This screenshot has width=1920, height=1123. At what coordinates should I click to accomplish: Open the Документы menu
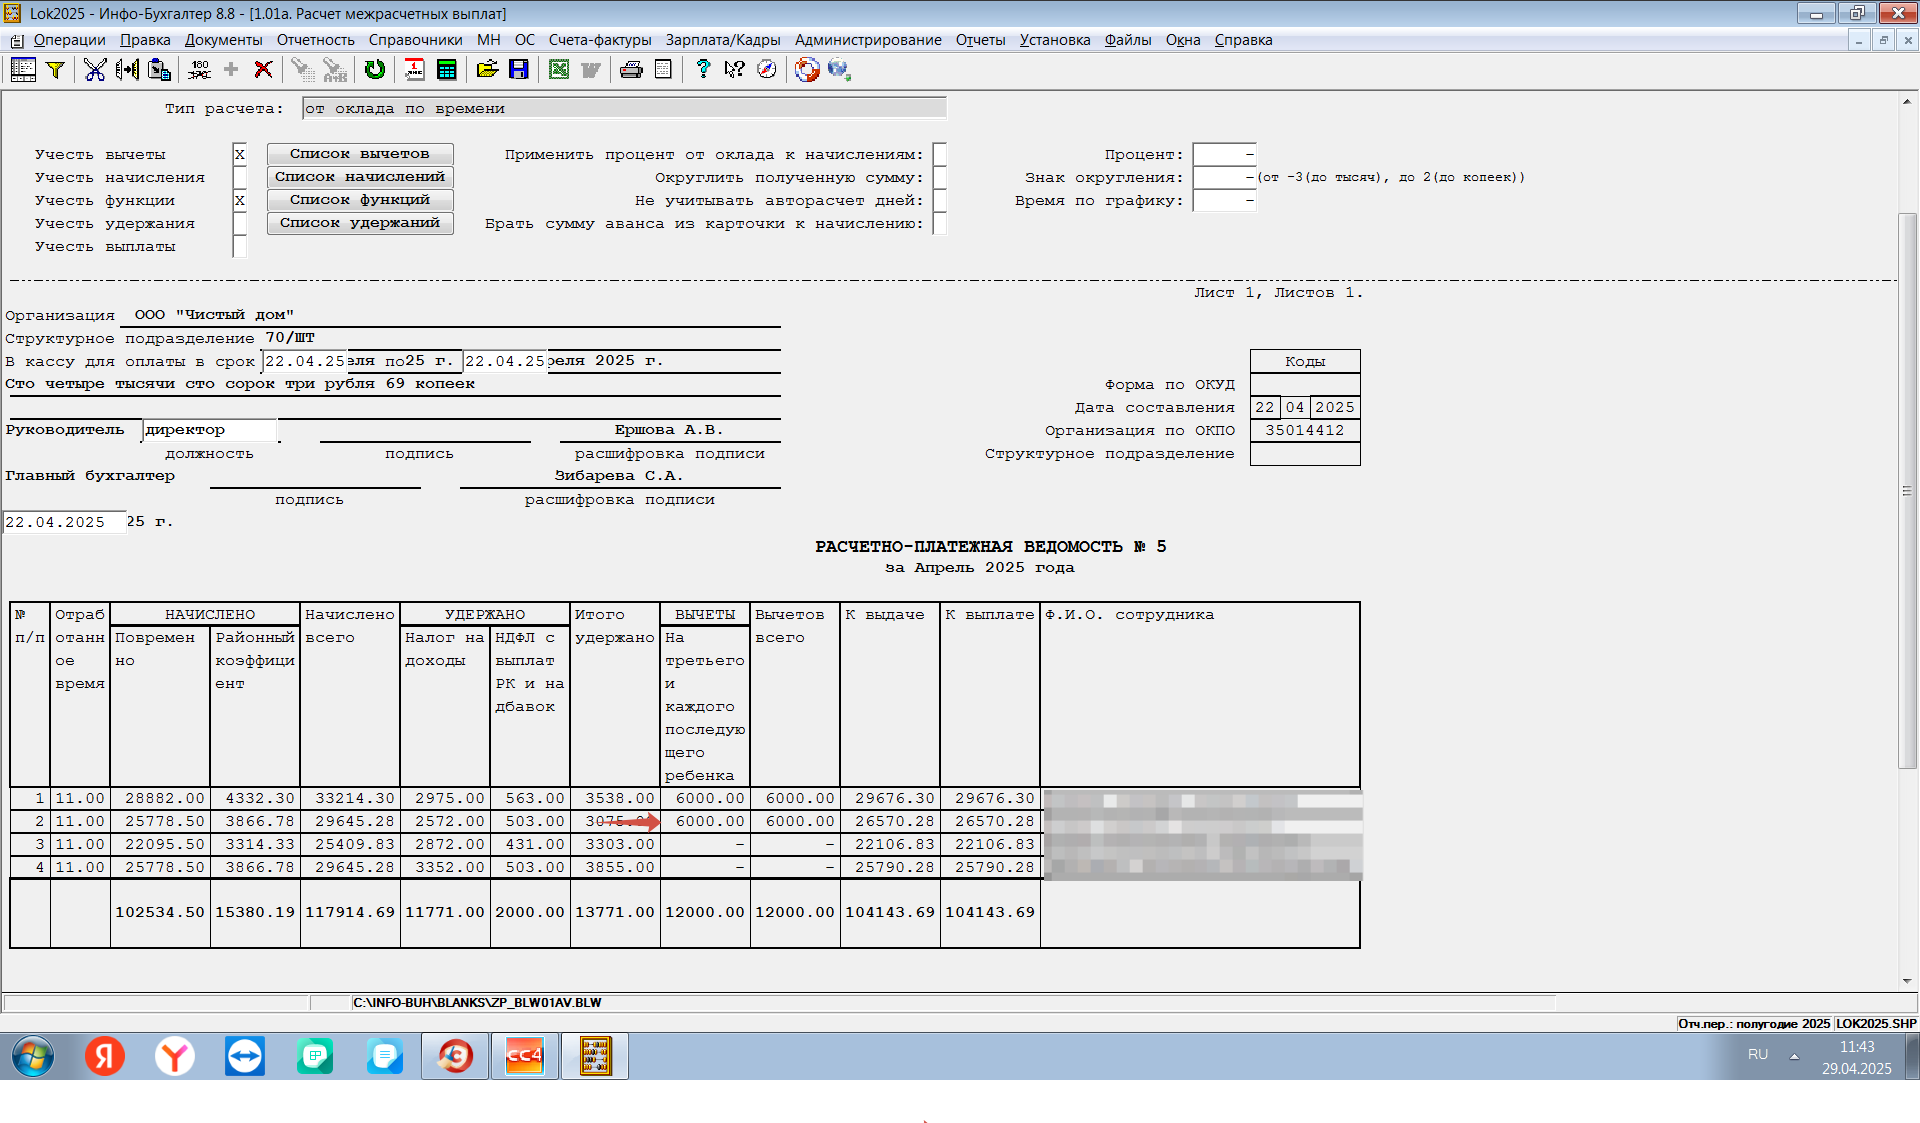click(x=223, y=40)
